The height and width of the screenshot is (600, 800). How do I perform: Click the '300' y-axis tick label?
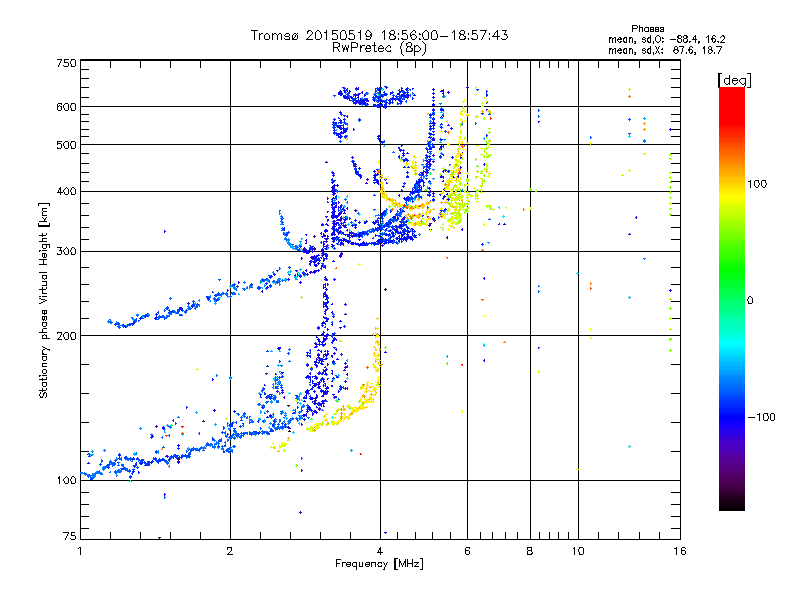[x=67, y=251]
